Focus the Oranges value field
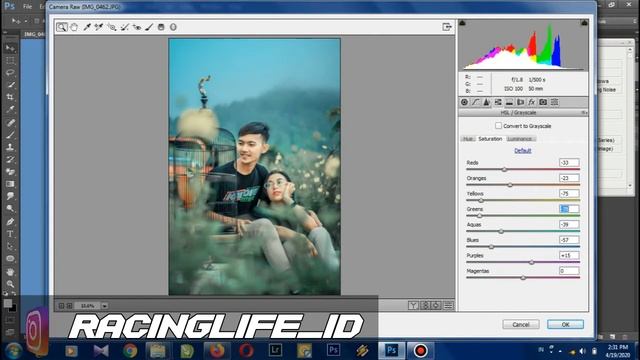This screenshot has height=360, width=640. click(x=569, y=178)
